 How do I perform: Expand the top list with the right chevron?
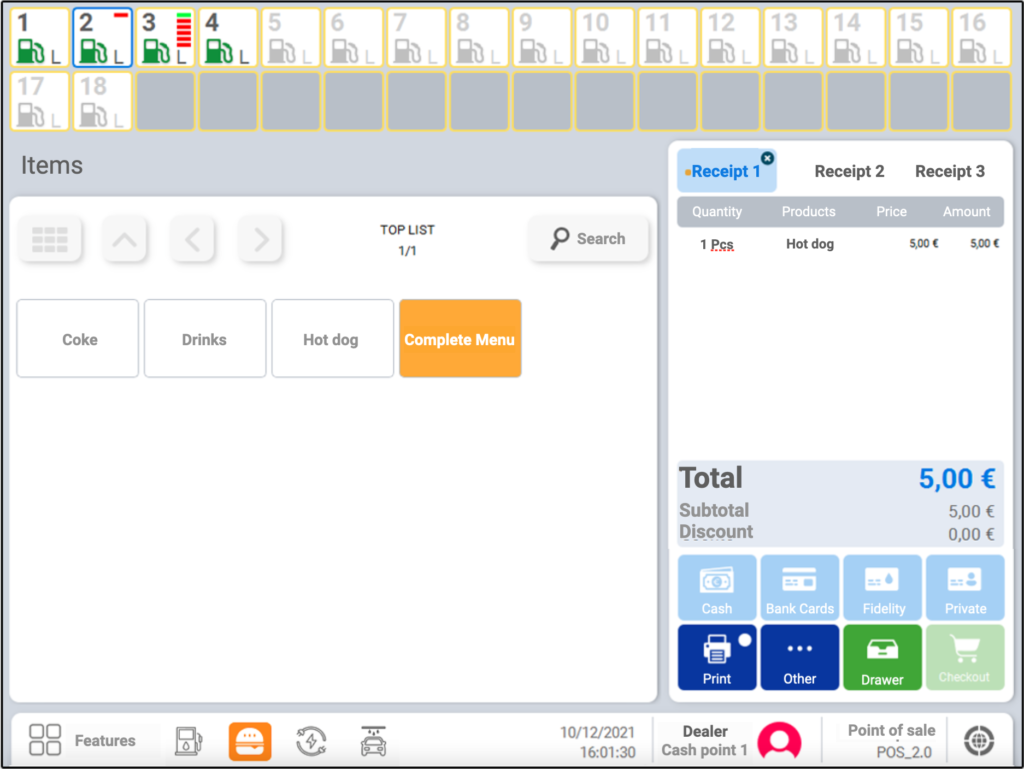pyautogui.click(x=260, y=239)
